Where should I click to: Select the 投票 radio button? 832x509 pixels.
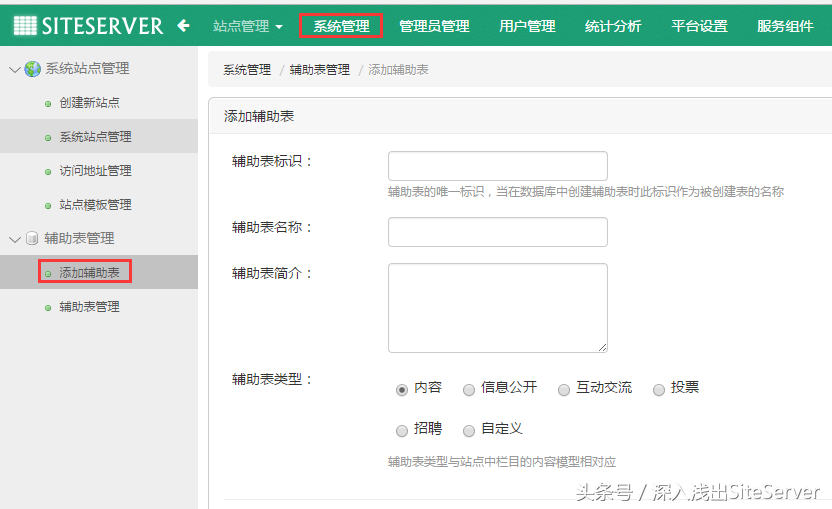point(658,390)
